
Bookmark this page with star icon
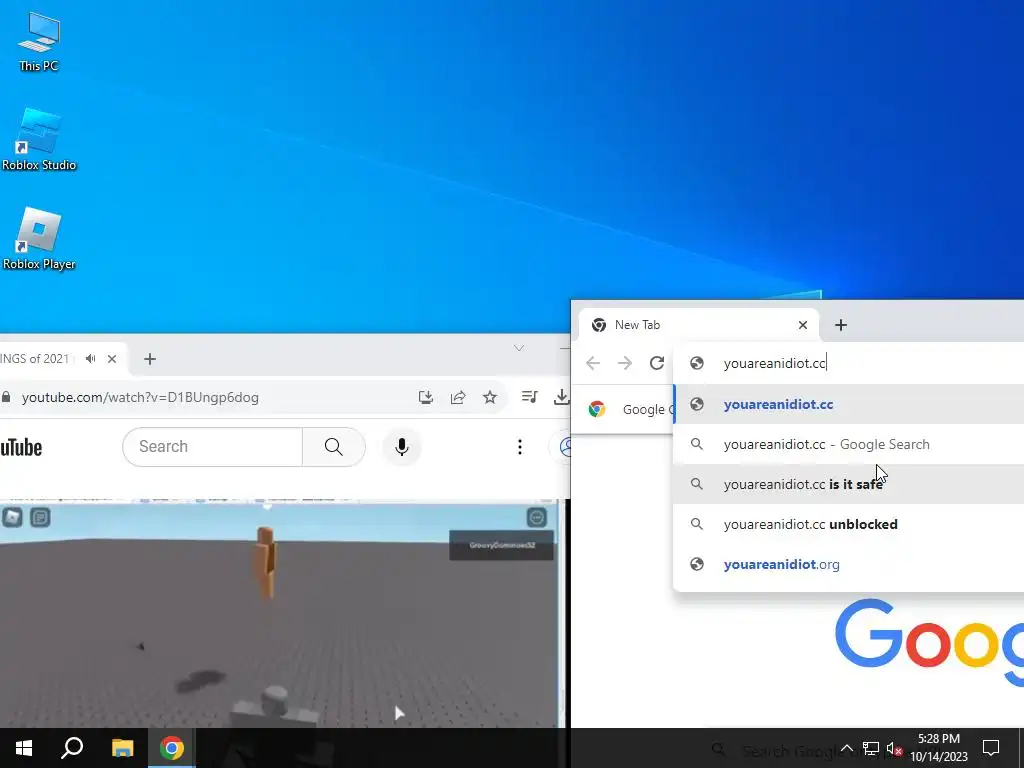tap(490, 397)
